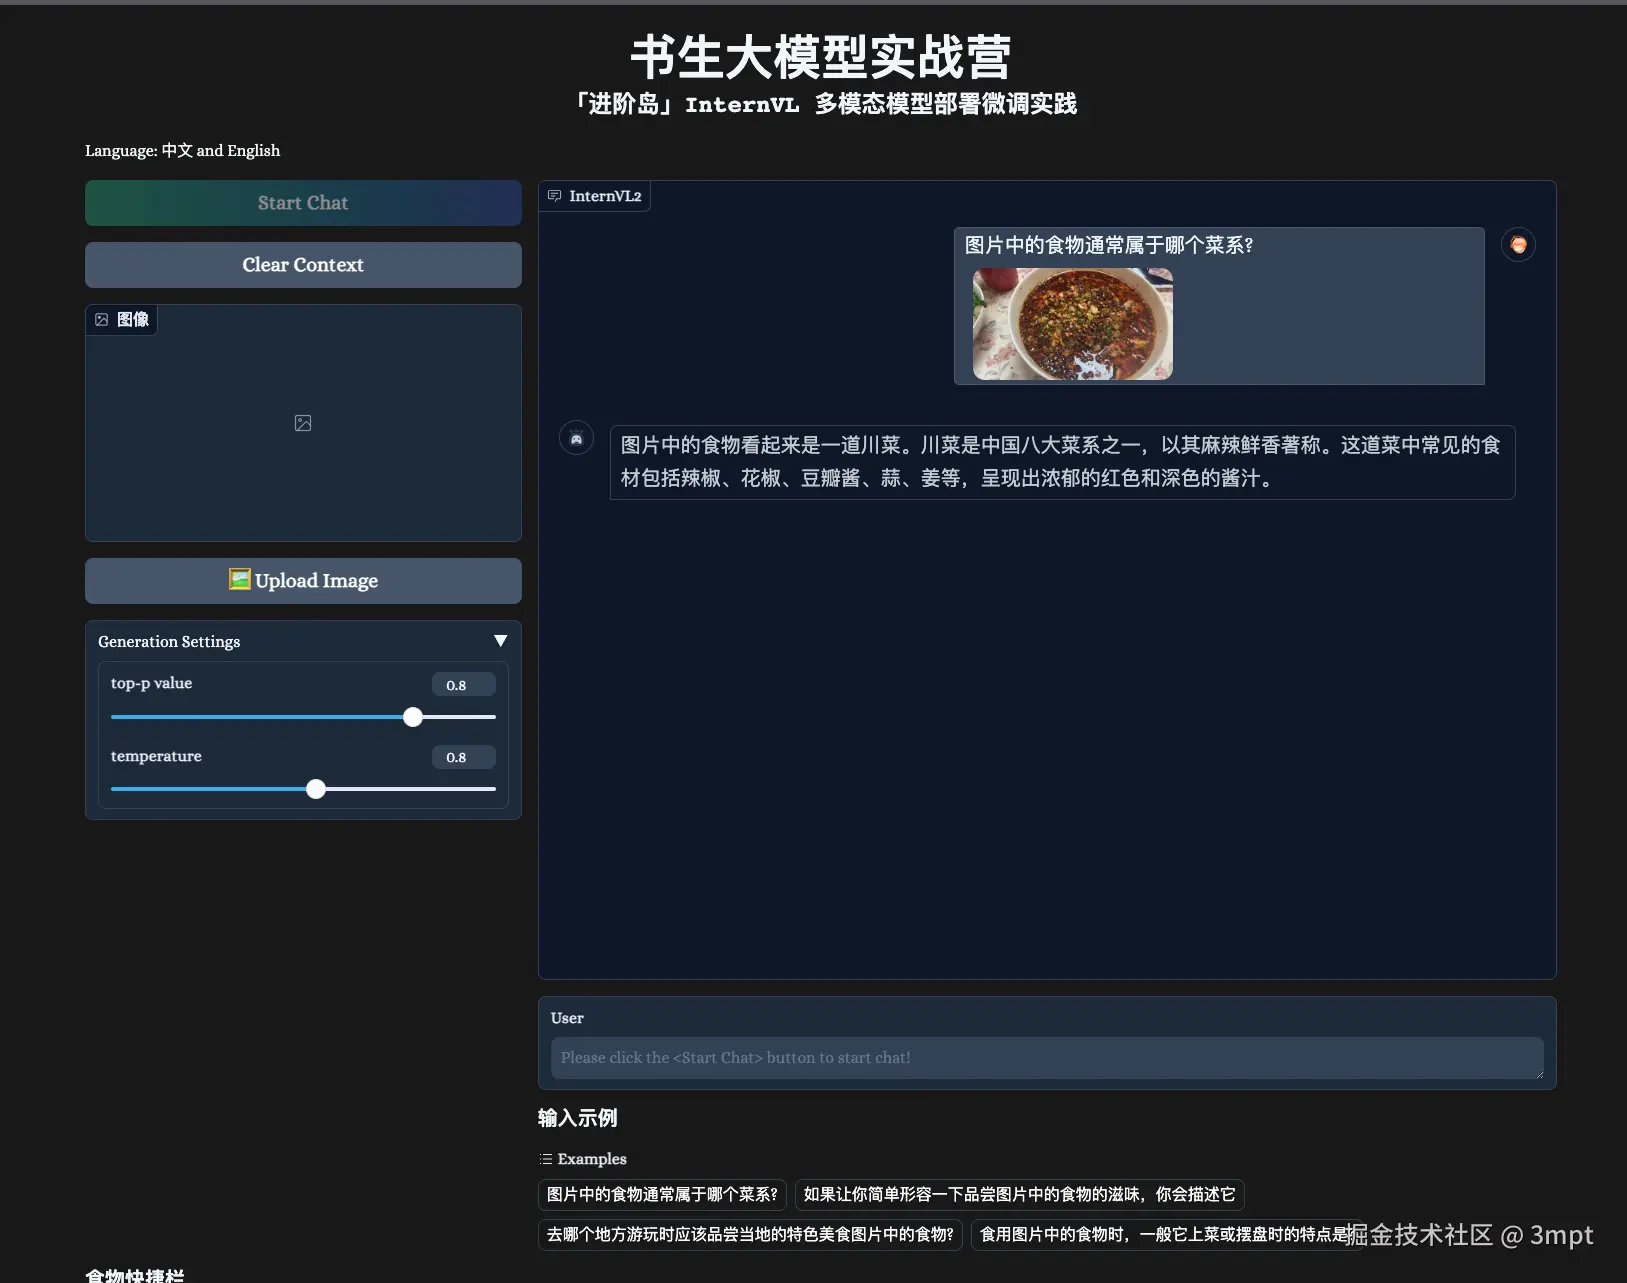The image size is (1627, 1283).
Task: Click the bot reply about 川菜
Action: pyautogui.click(x=1062, y=462)
